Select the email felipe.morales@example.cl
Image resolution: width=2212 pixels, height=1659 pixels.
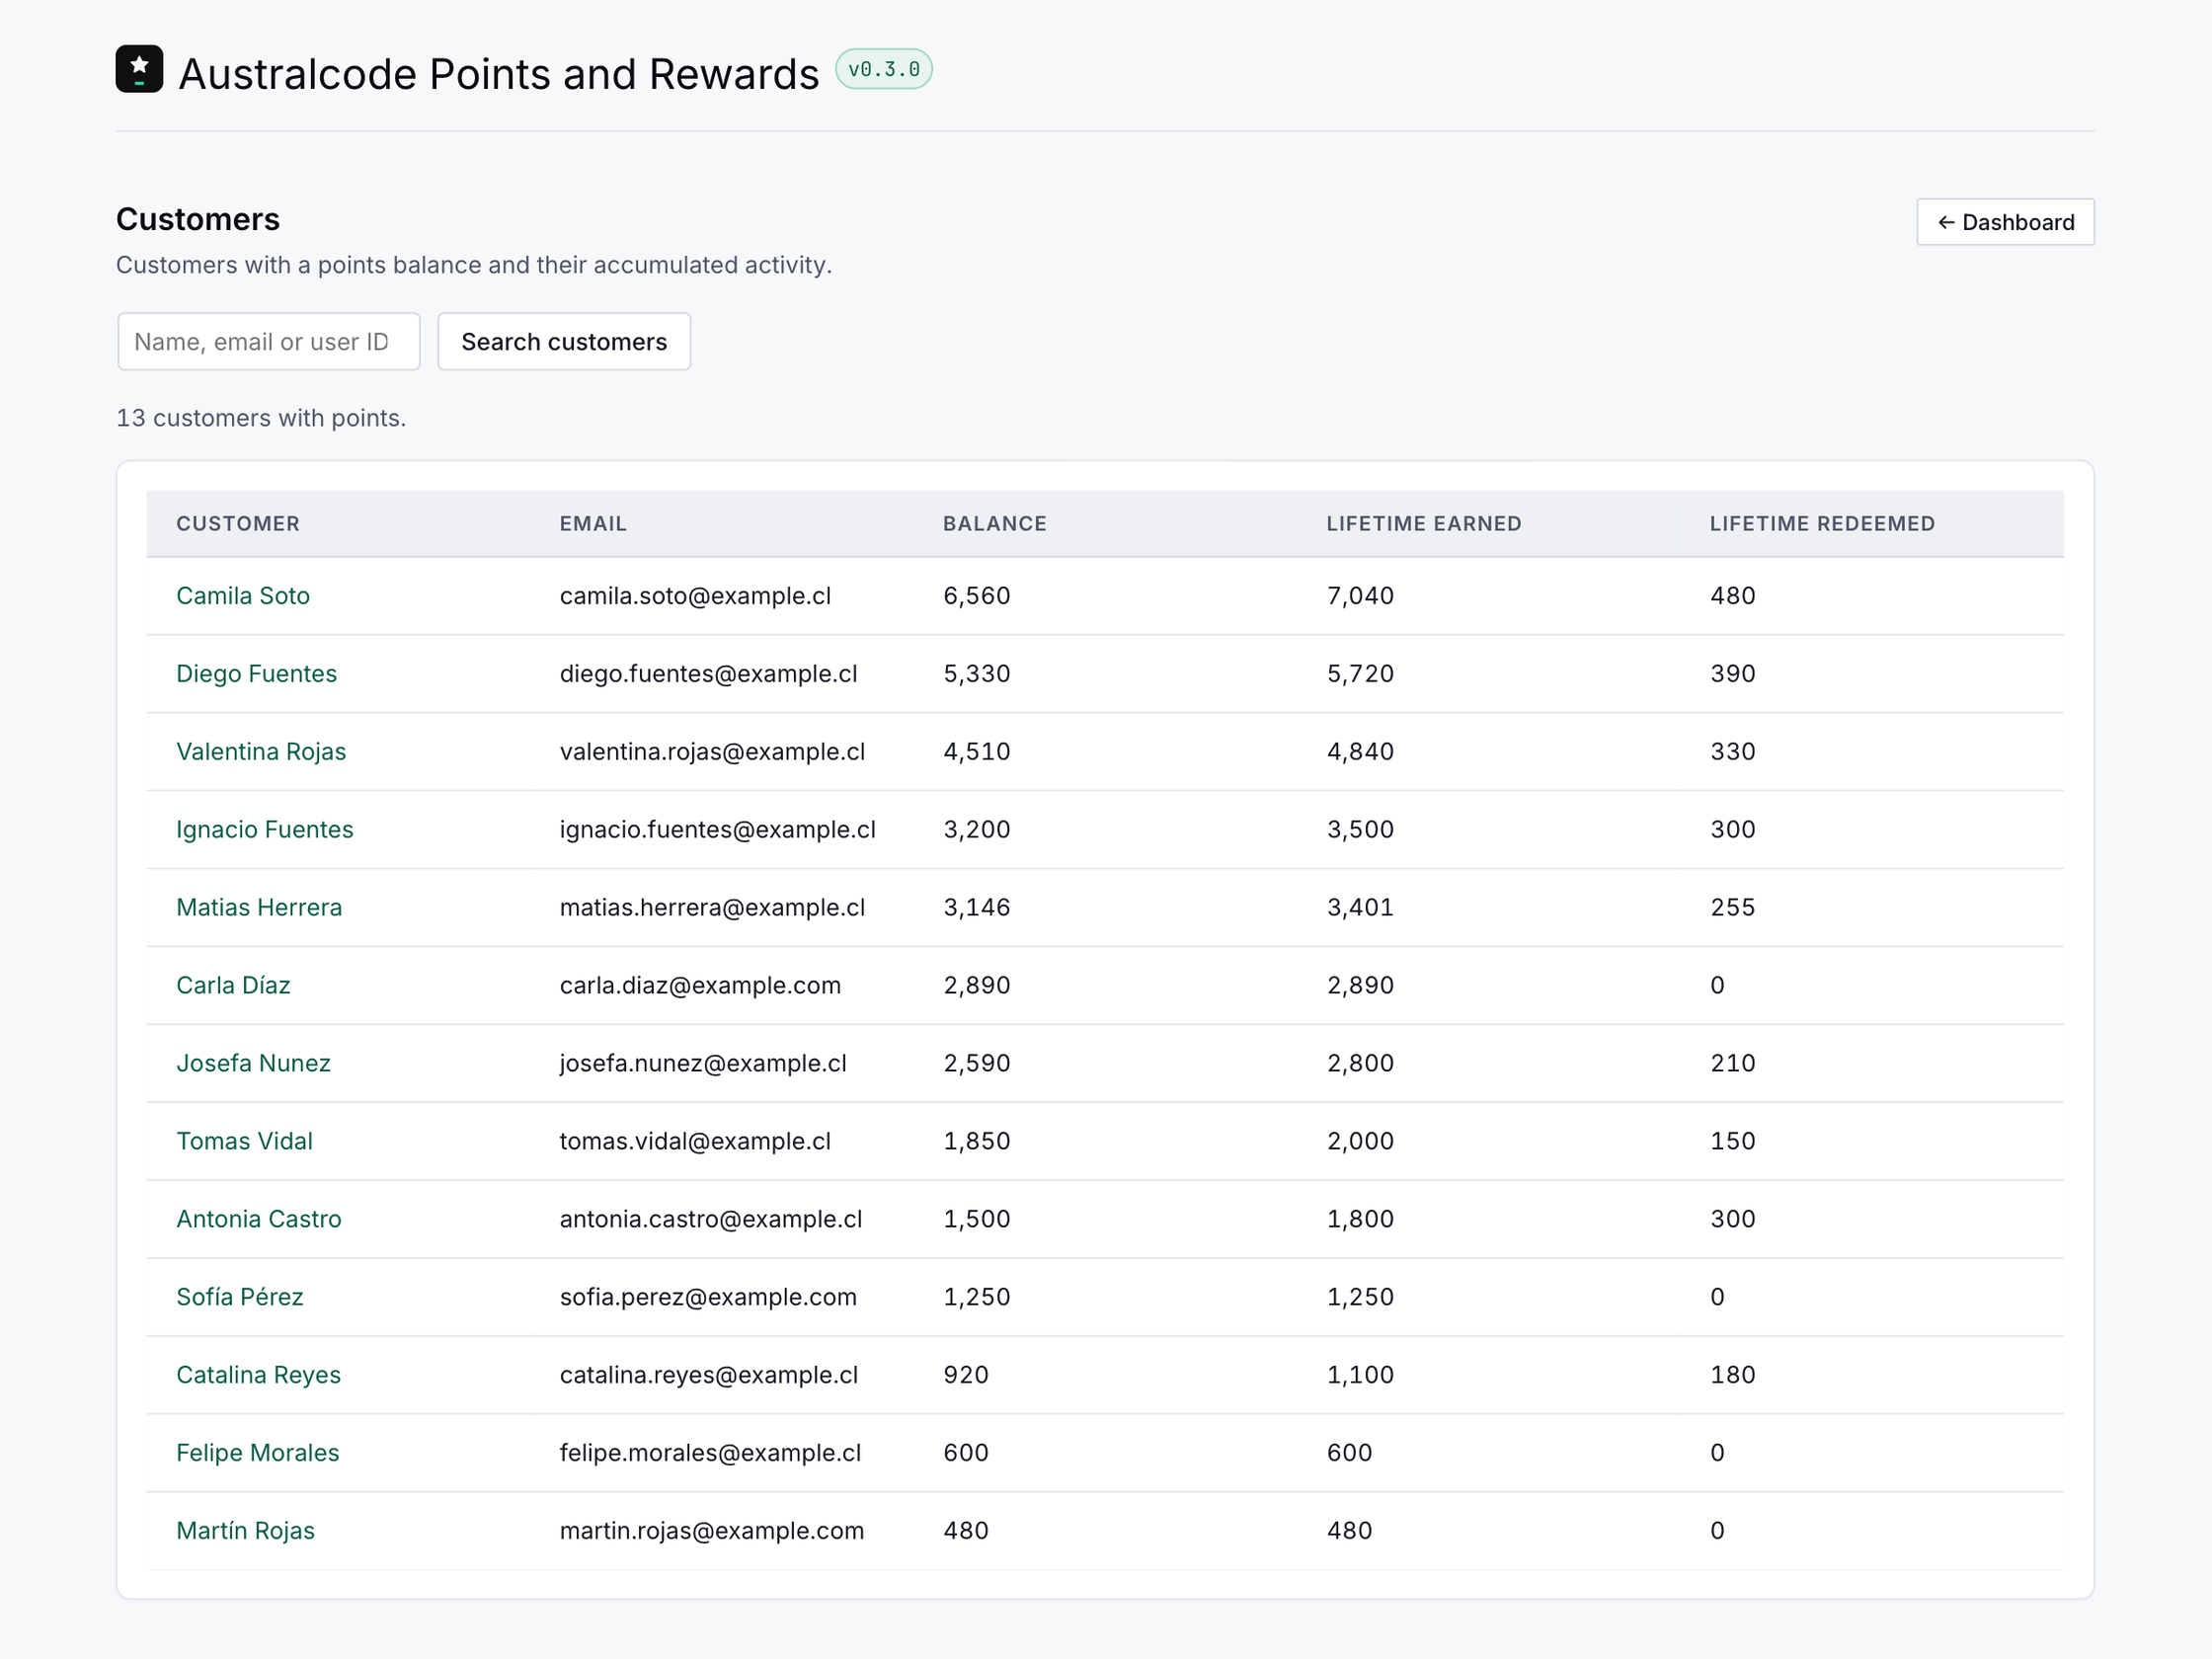coord(710,1454)
